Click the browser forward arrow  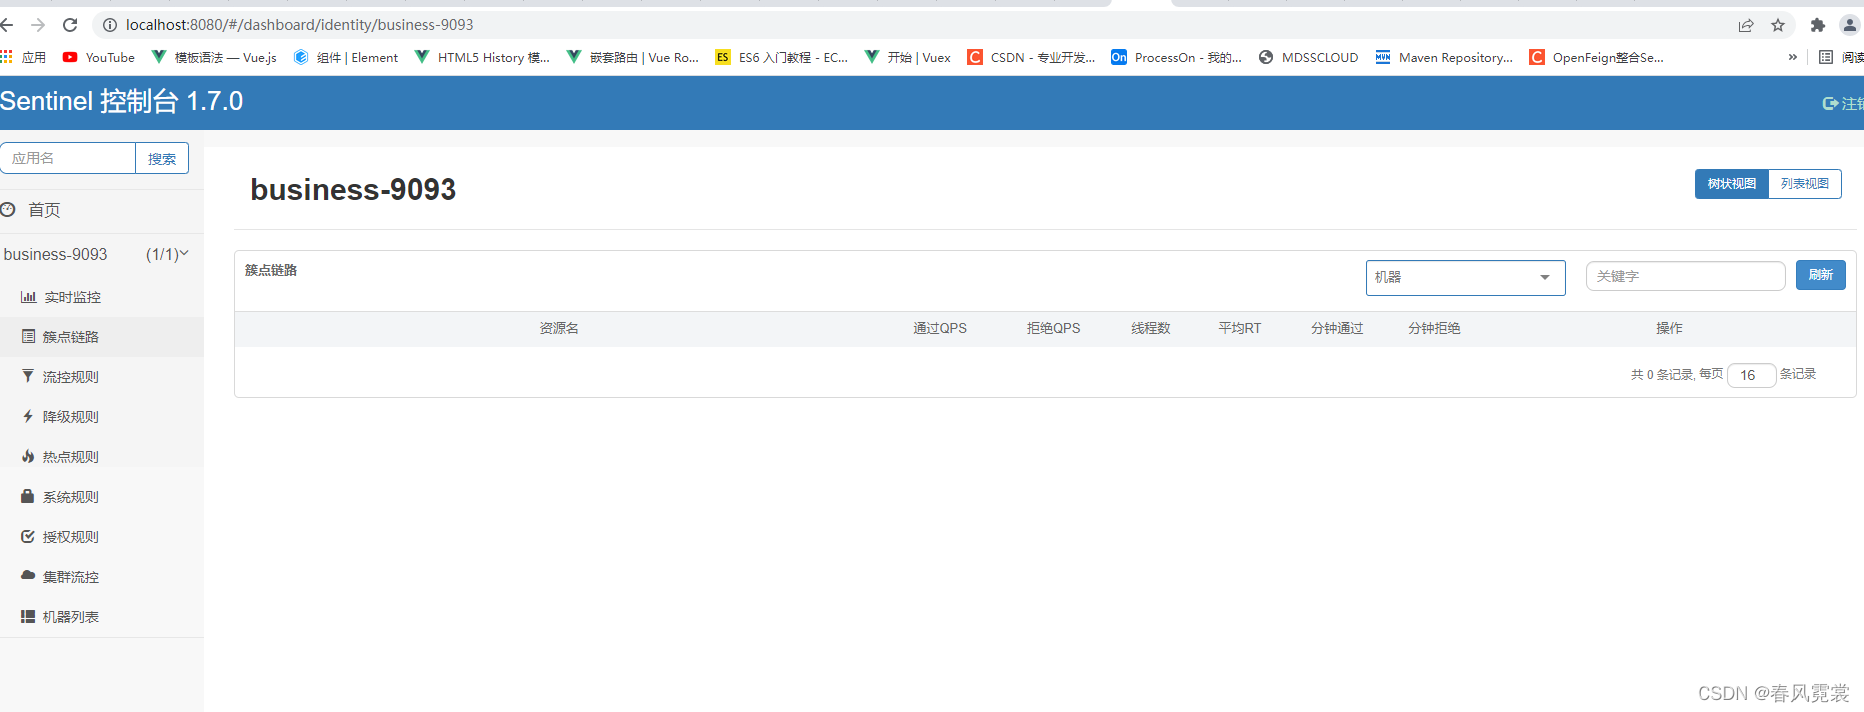[x=38, y=25]
